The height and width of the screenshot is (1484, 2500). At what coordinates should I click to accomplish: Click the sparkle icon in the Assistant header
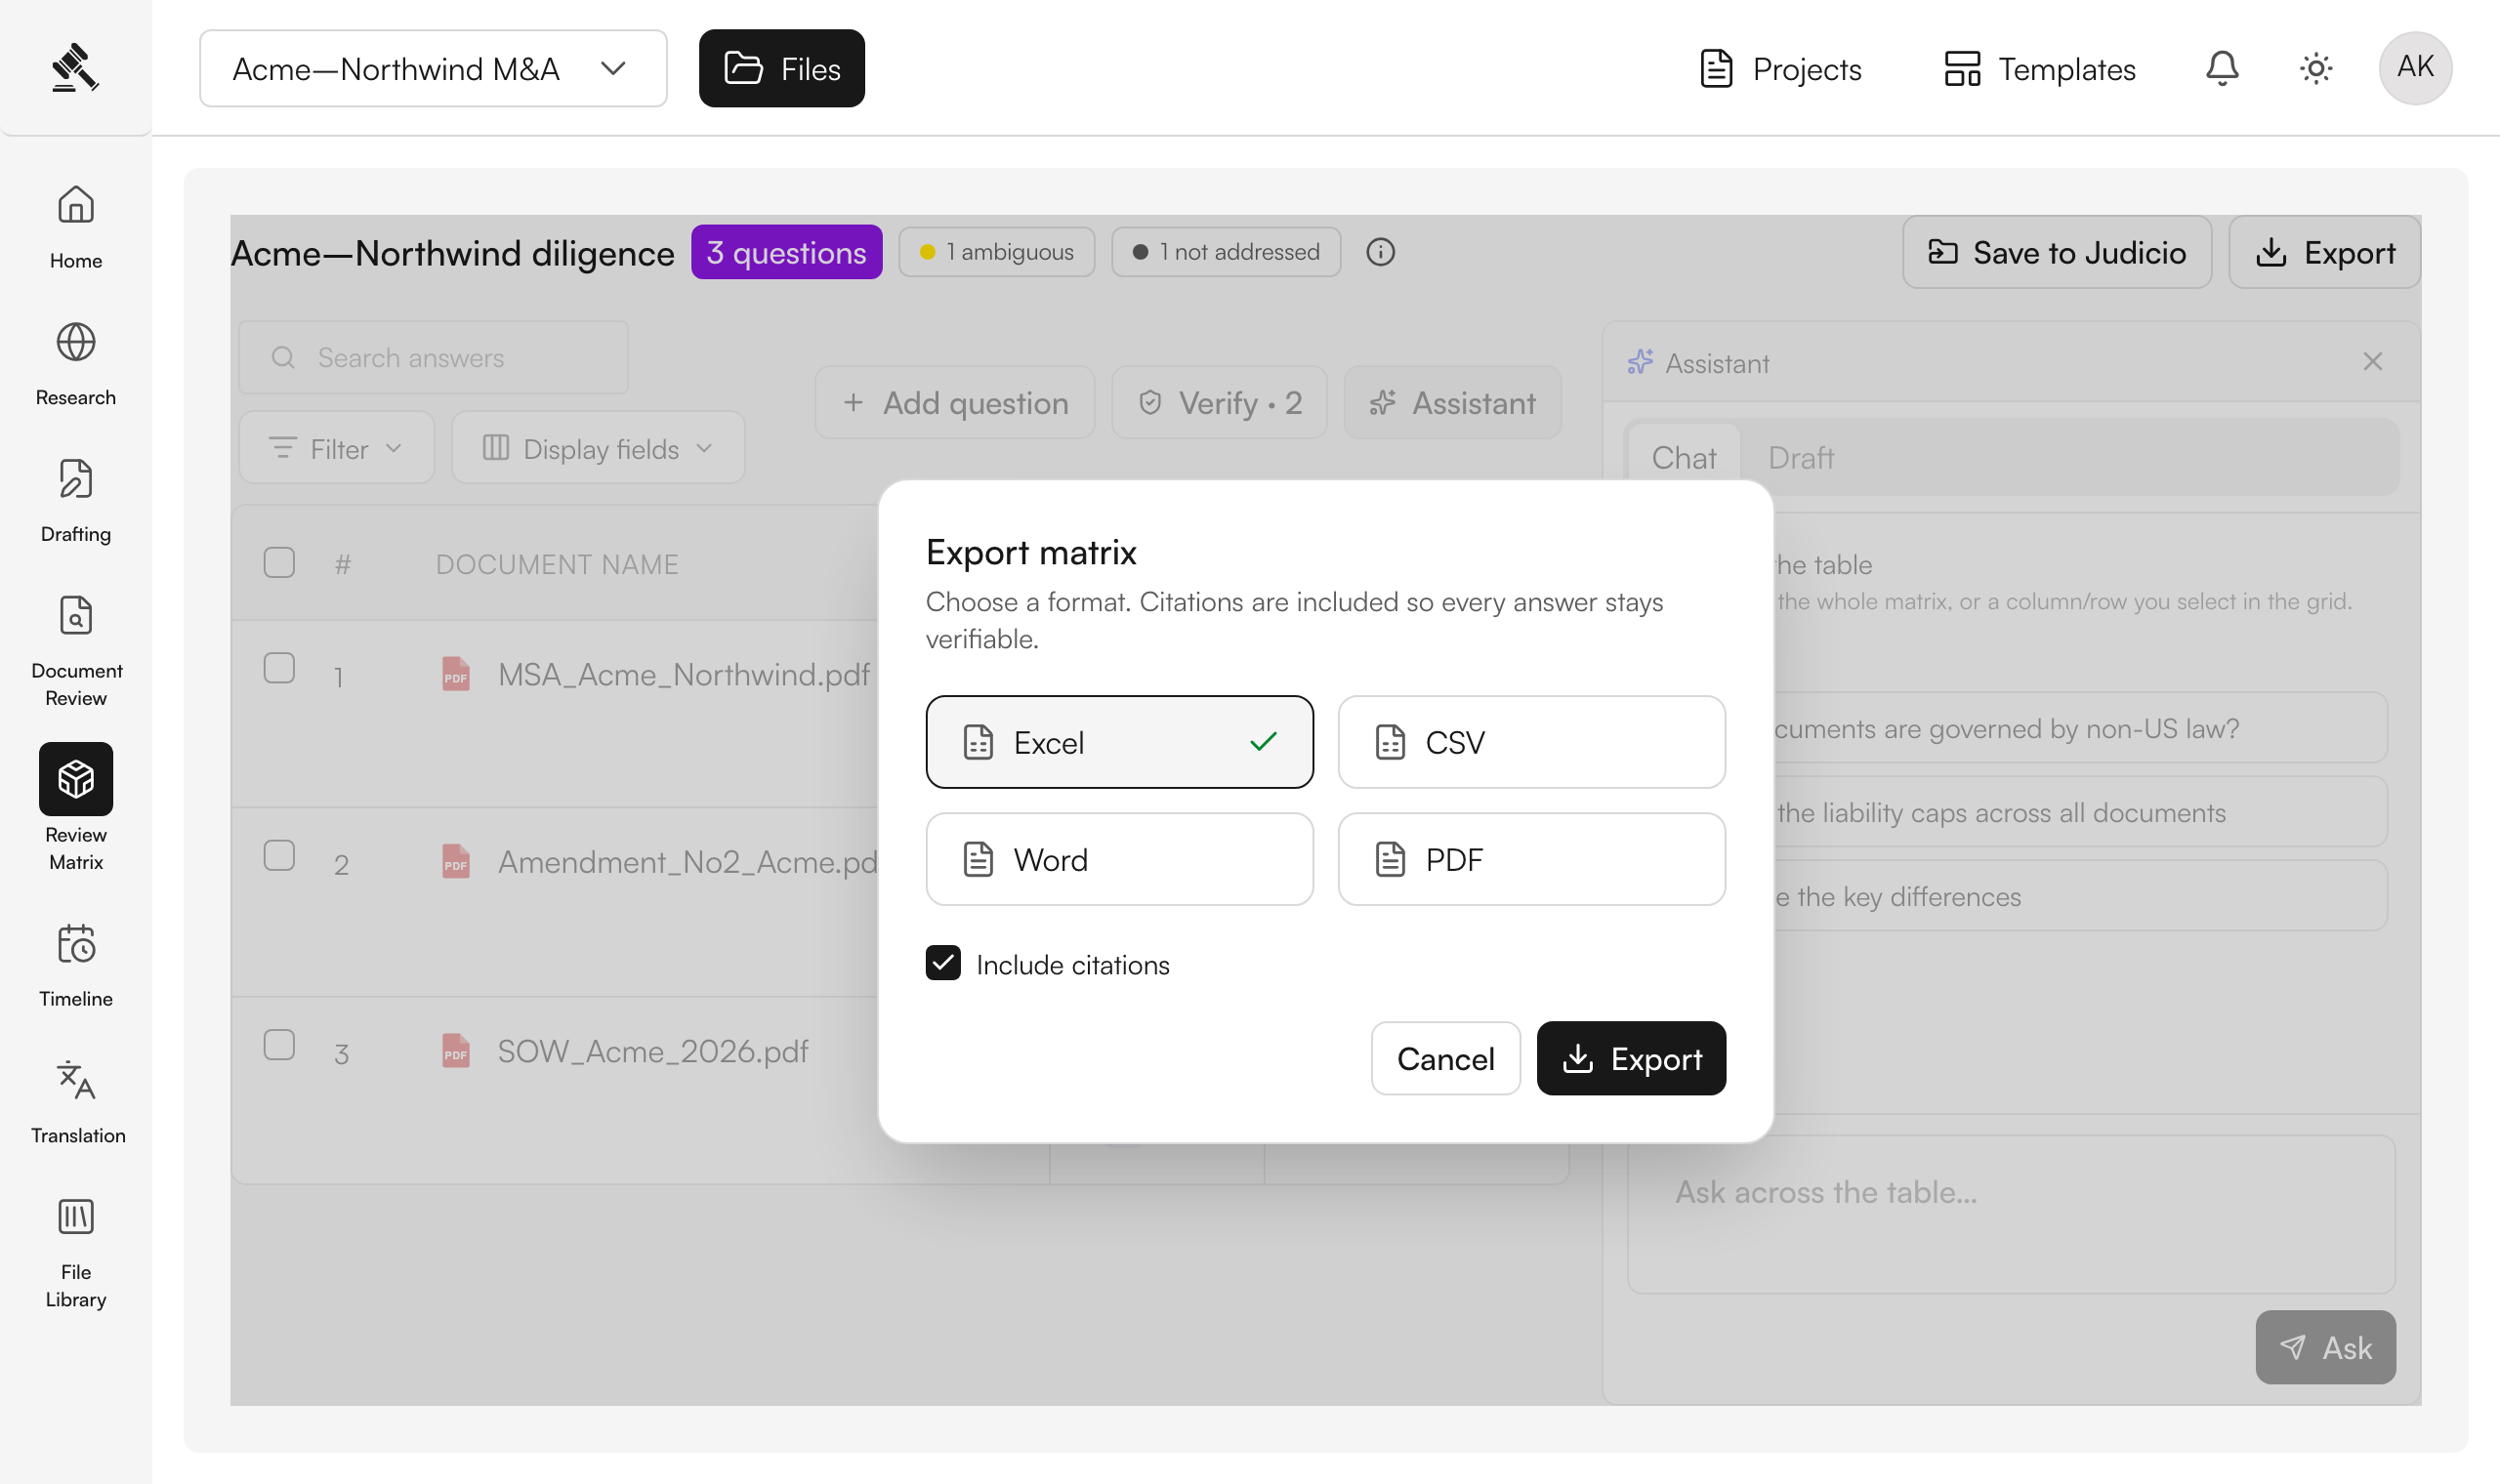tap(1640, 362)
